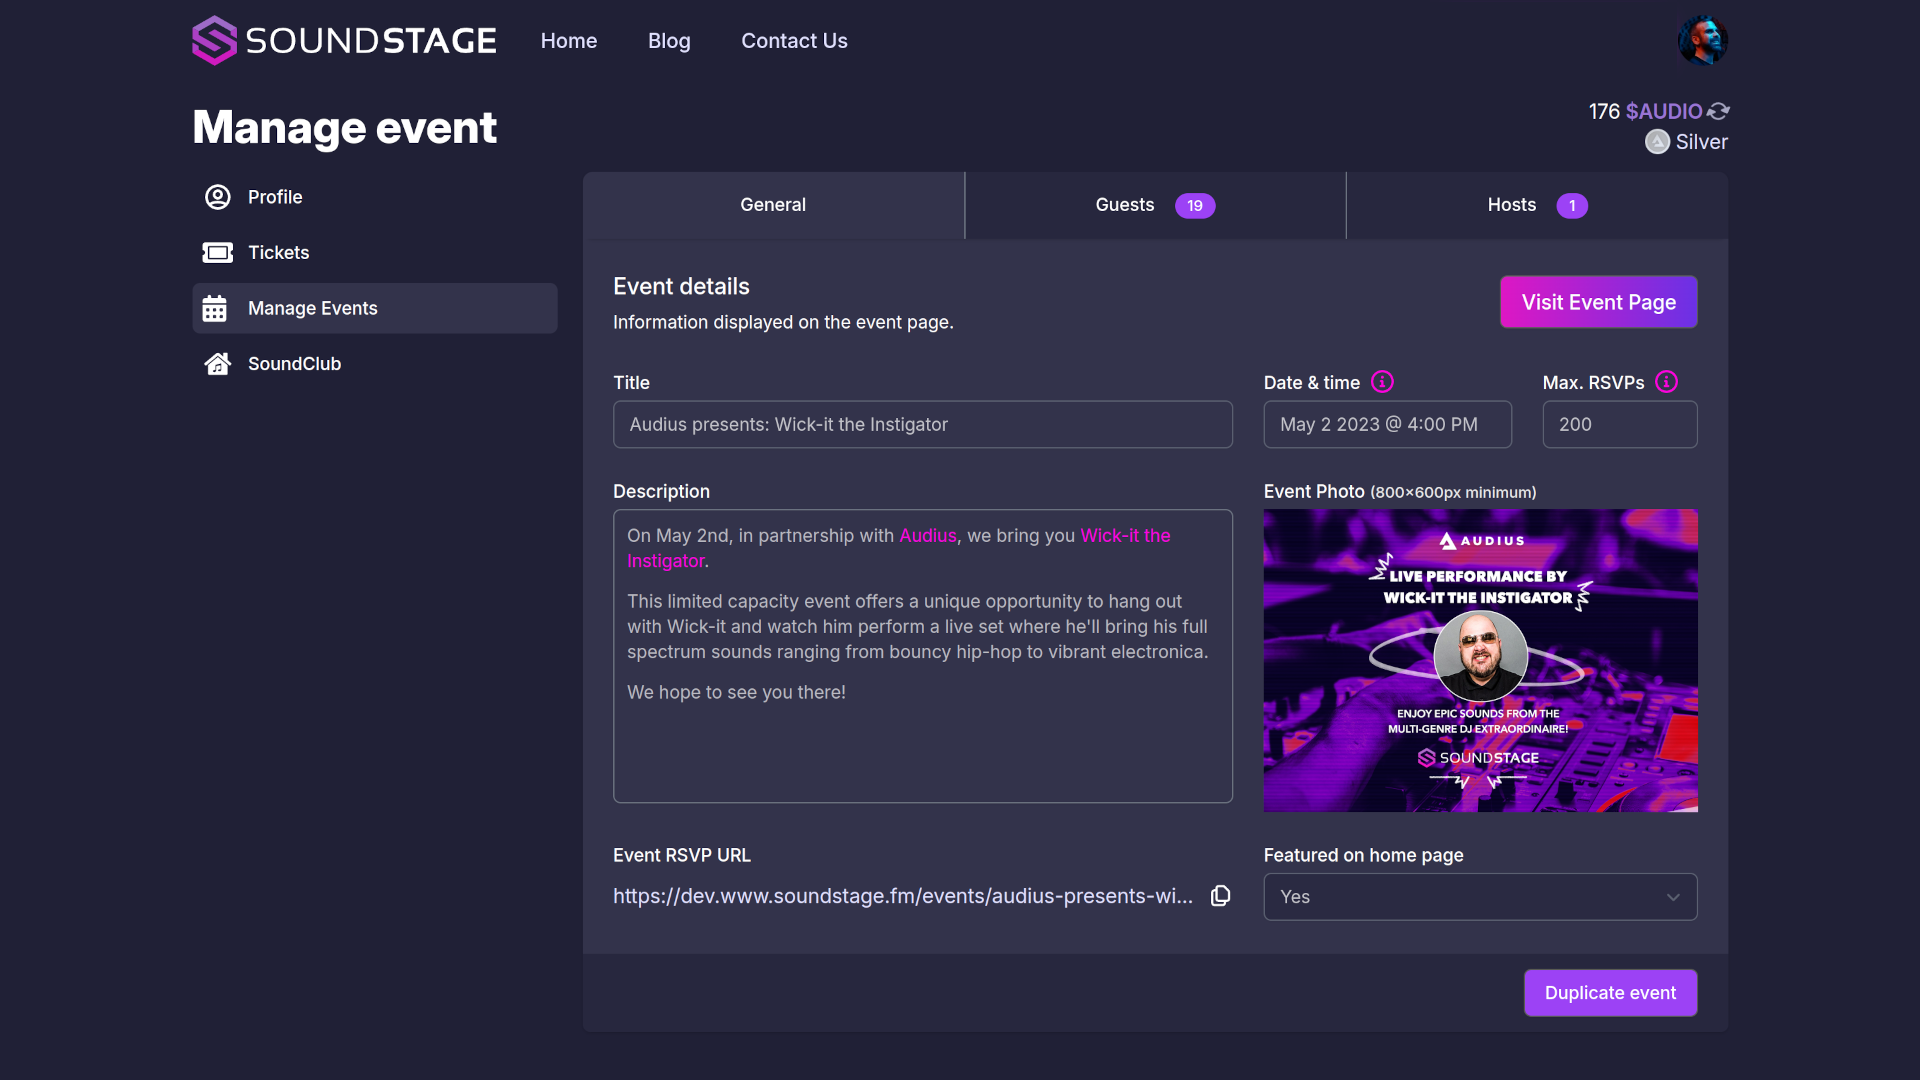Click the SoundClub house icon

(x=217, y=364)
